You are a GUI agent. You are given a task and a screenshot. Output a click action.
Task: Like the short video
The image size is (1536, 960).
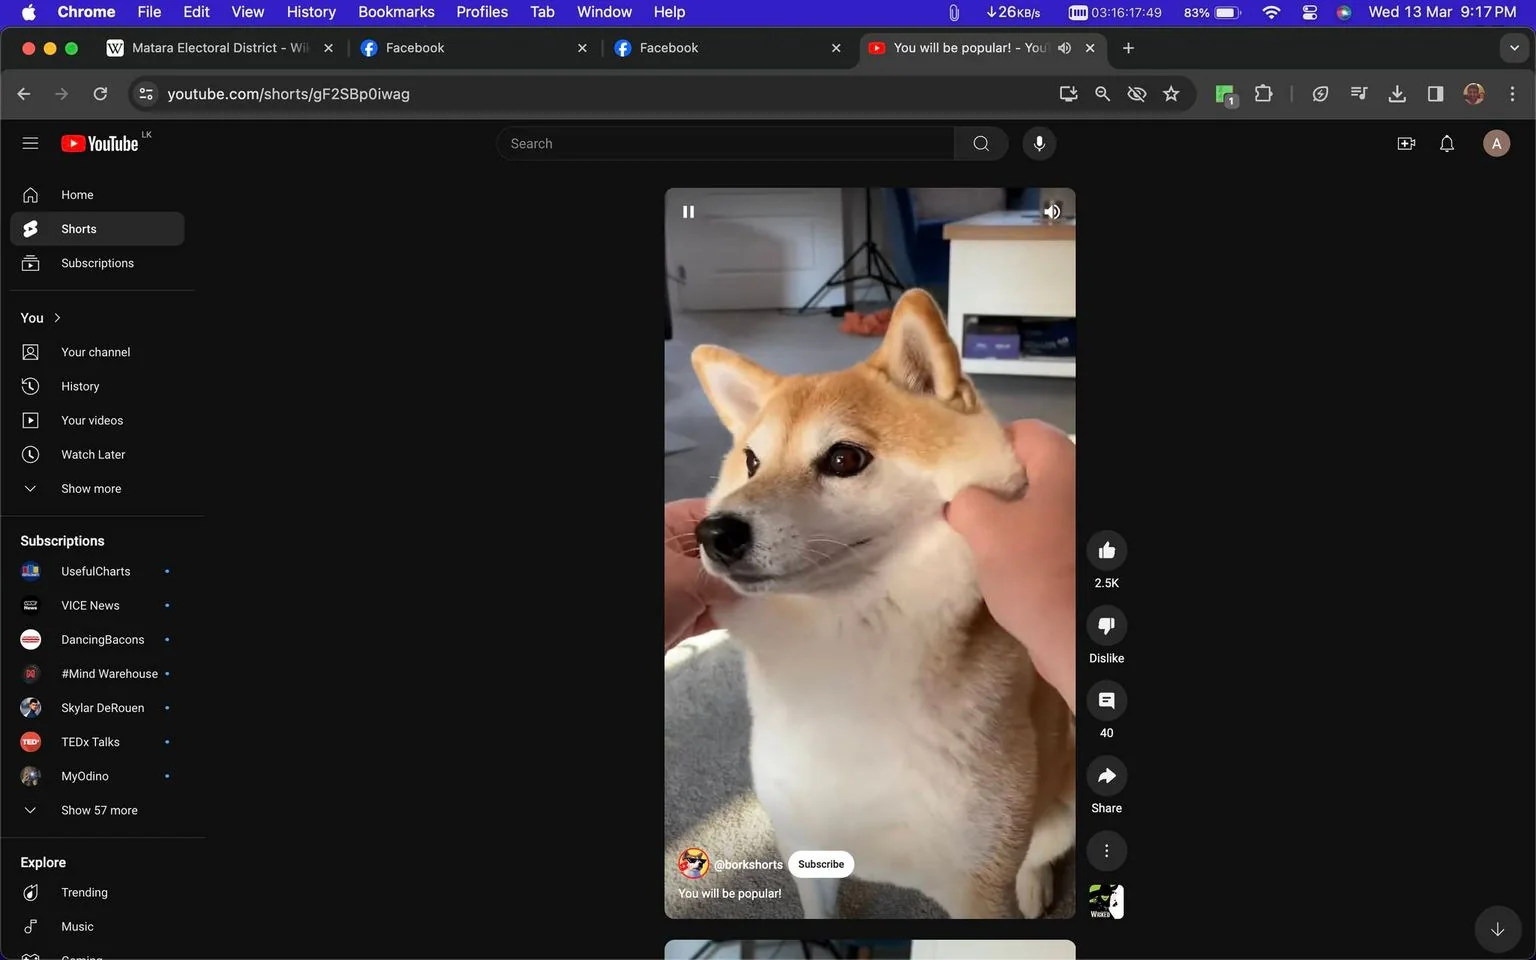[x=1106, y=551]
